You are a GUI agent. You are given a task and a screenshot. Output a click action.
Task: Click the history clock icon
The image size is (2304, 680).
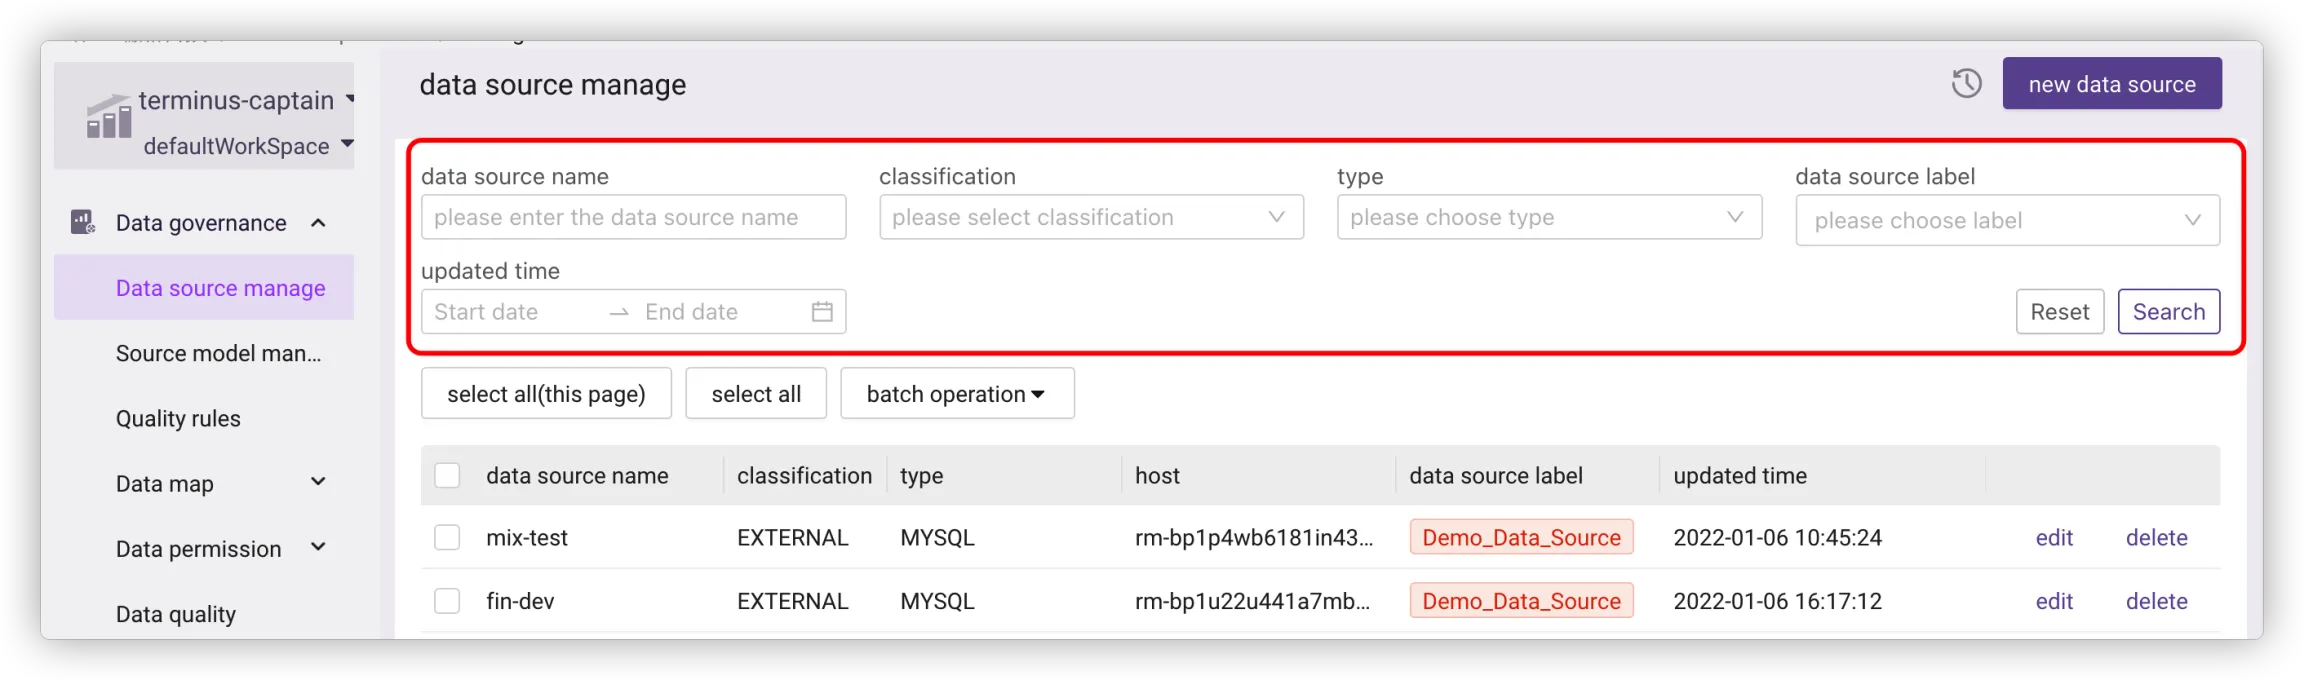pyautogui.click(x=1966, y=83)
